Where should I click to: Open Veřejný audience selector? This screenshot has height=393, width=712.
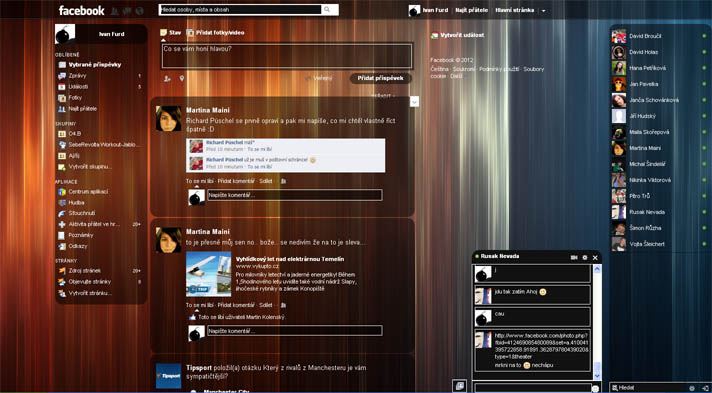[x=319, y=79]
